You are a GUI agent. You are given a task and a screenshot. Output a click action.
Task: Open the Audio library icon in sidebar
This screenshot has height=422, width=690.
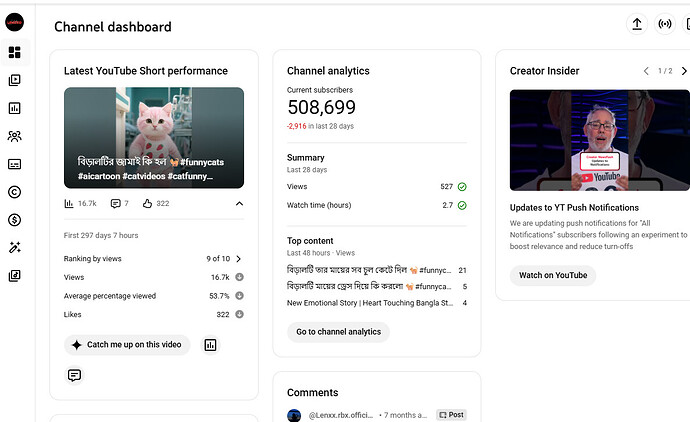point(15,275)
